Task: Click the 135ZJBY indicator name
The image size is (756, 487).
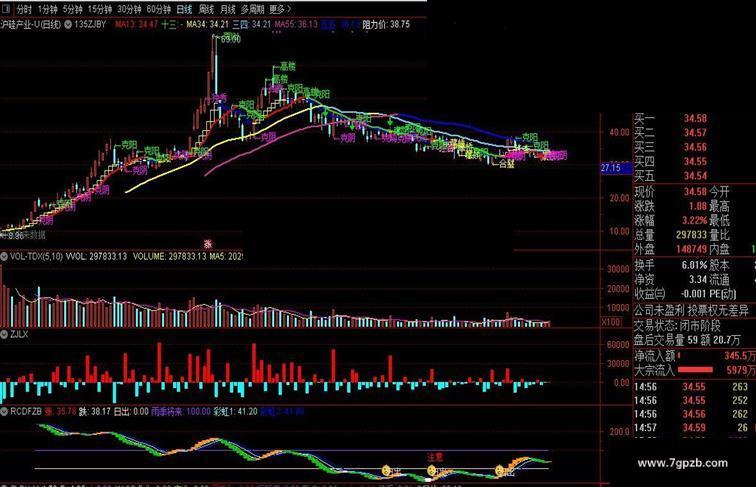Action: (x=90, y=24)
